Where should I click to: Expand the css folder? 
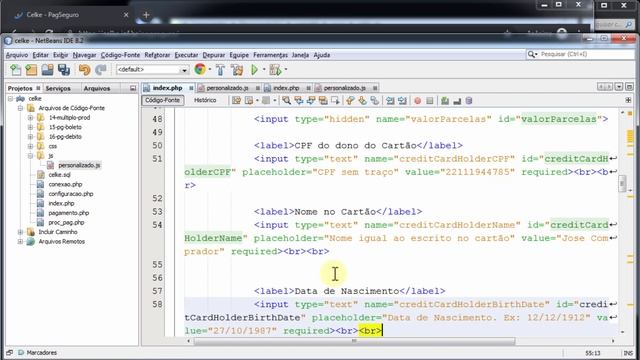pos(30,146)
